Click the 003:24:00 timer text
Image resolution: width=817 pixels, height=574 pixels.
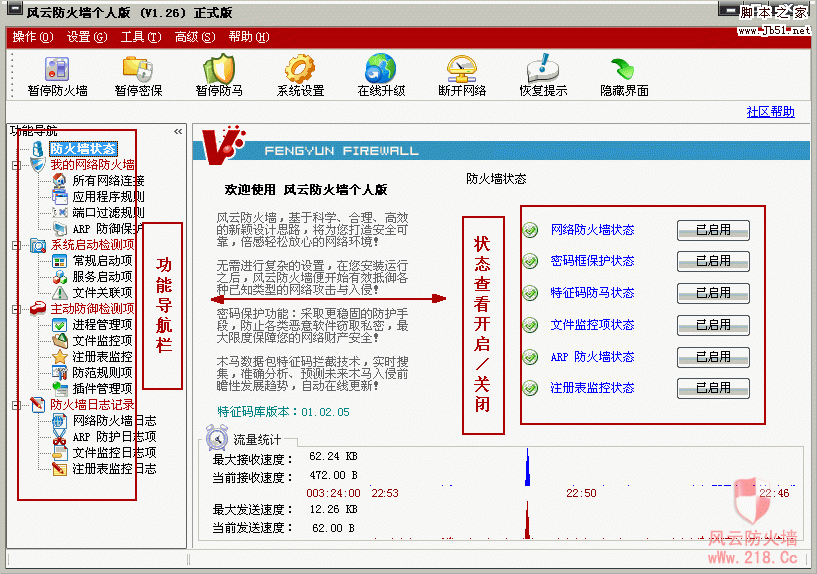tap(333, 493)
